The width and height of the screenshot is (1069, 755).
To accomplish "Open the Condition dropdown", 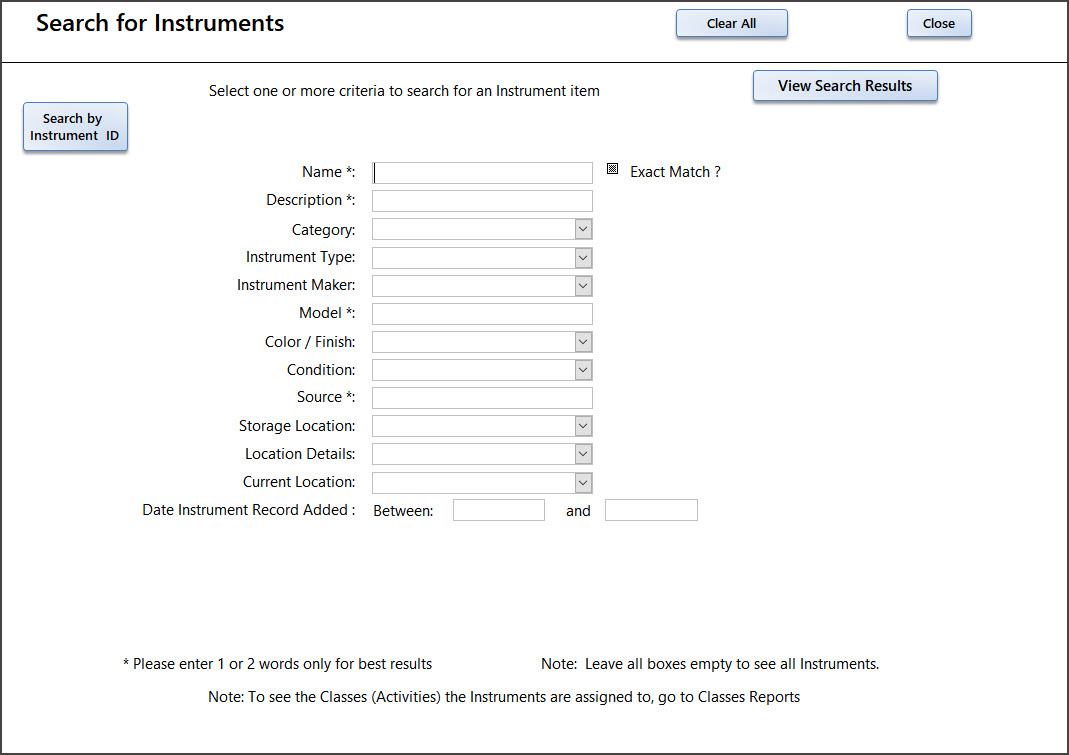I will click(x=584, y=370).
